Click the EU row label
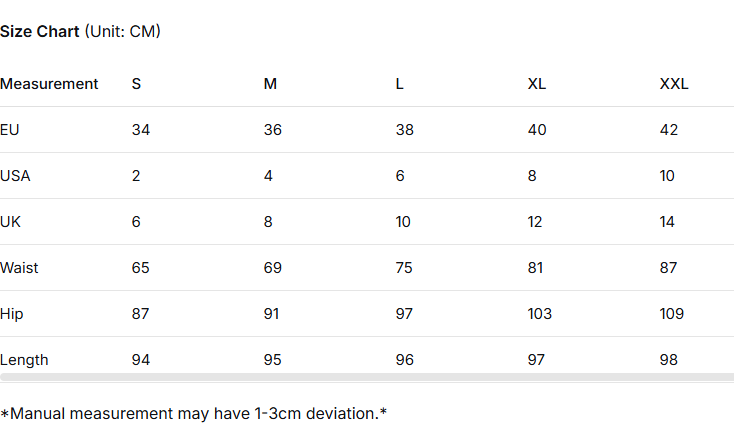Screen dimensions: 734x435 click(x=10, y=130)
